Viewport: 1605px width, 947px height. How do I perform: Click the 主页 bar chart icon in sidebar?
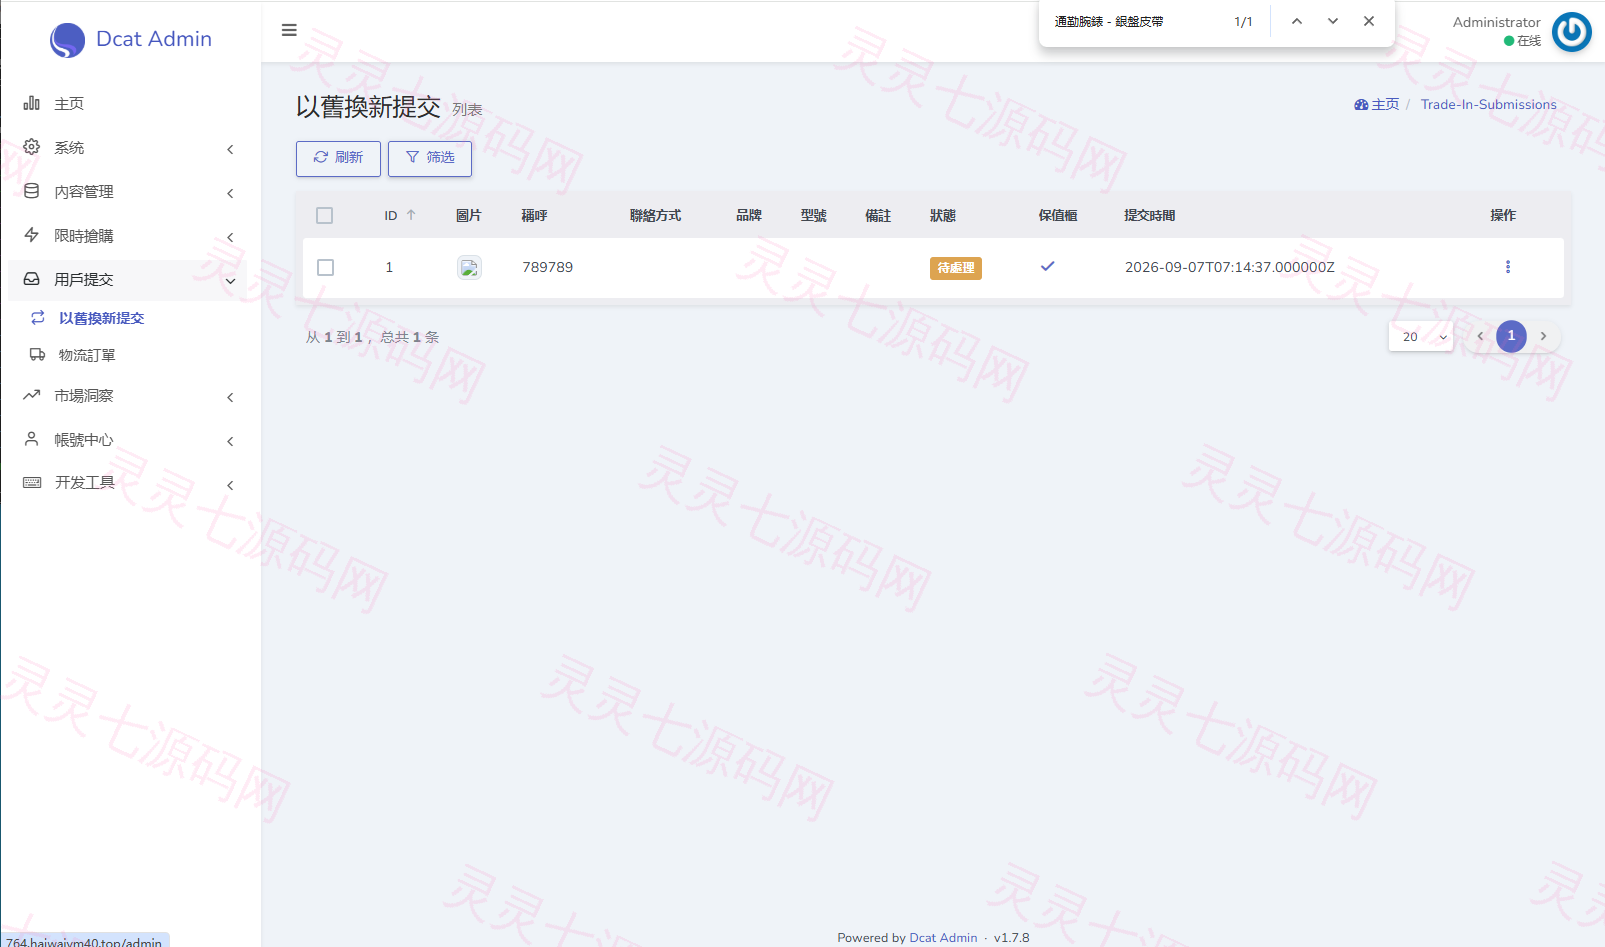32,103
